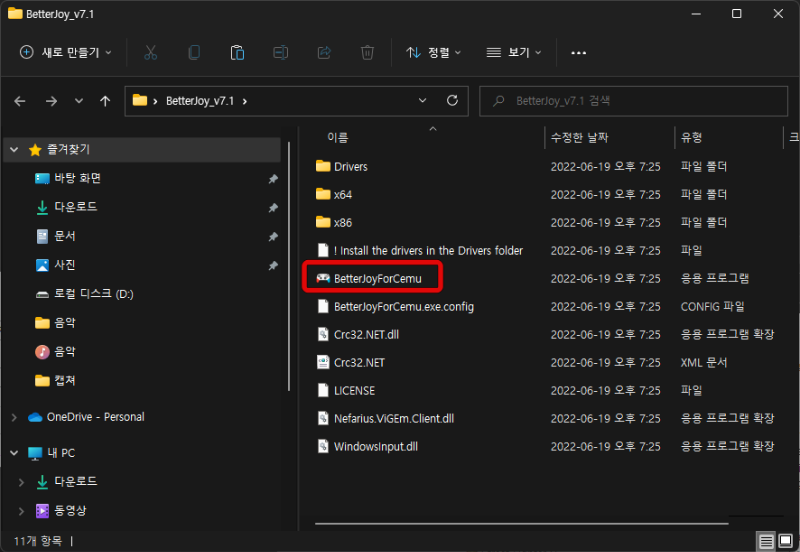Viewport: 800px width, 552px height.
Task: Click chevron after BetterJoy_v7.1 in breadcrumb
Action: (245, 101)
